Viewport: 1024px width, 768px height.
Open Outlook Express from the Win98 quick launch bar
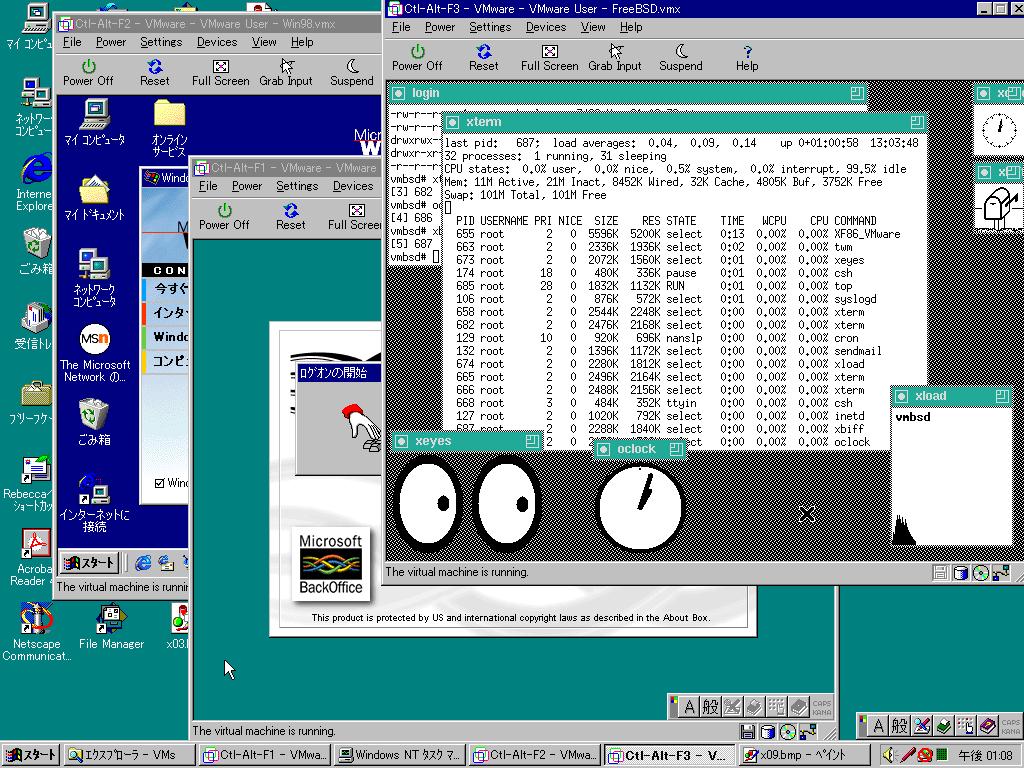click(166, 562)
